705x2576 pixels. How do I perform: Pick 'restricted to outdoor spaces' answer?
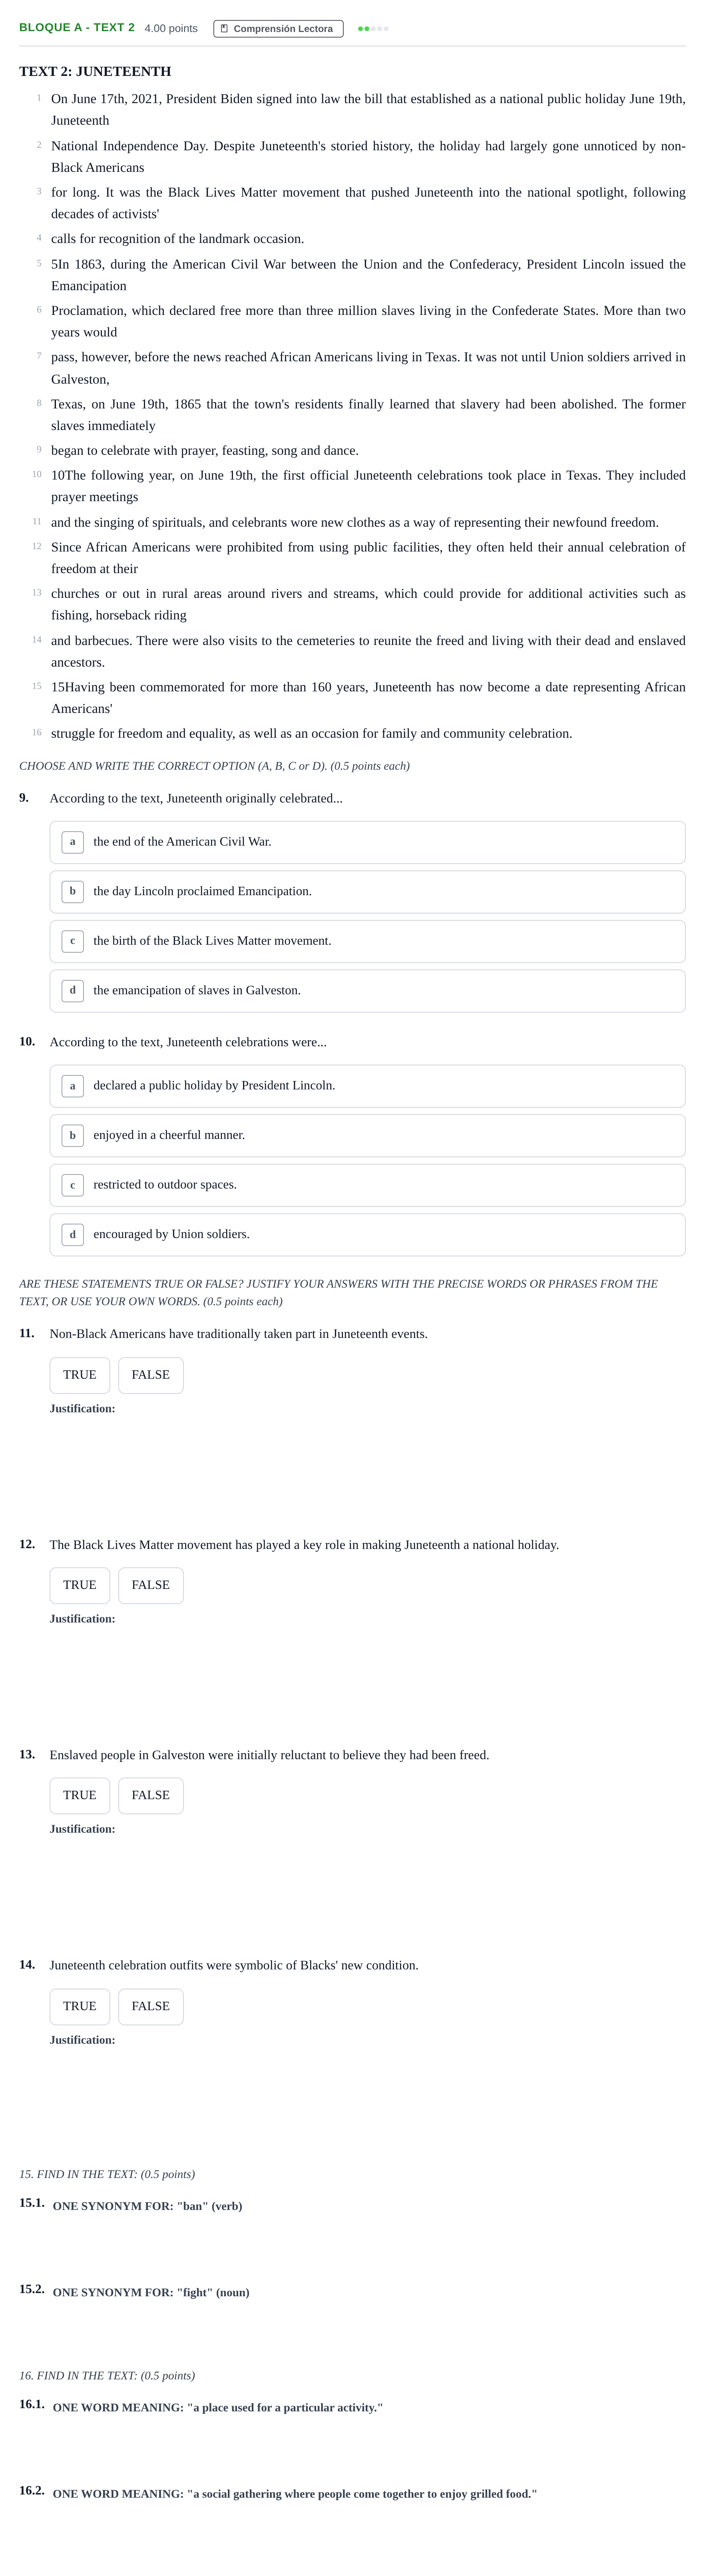tap(367, 1185)
